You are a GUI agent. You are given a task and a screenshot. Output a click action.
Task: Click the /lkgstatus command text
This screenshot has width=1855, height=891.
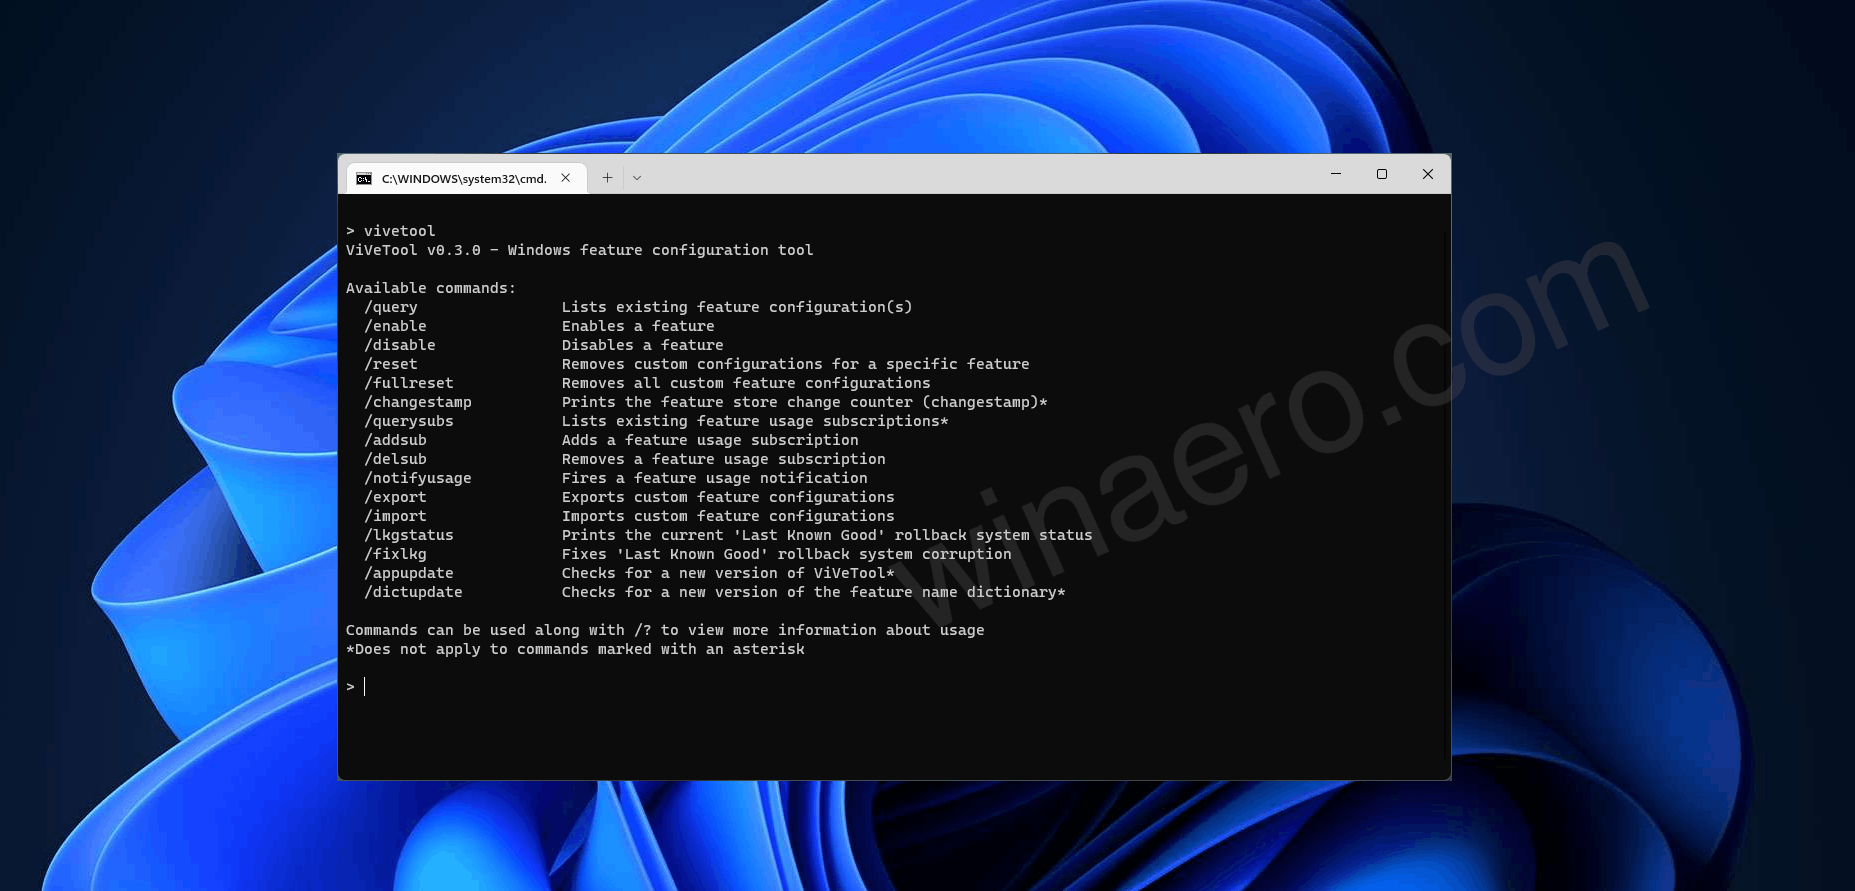tap(409, 535)
